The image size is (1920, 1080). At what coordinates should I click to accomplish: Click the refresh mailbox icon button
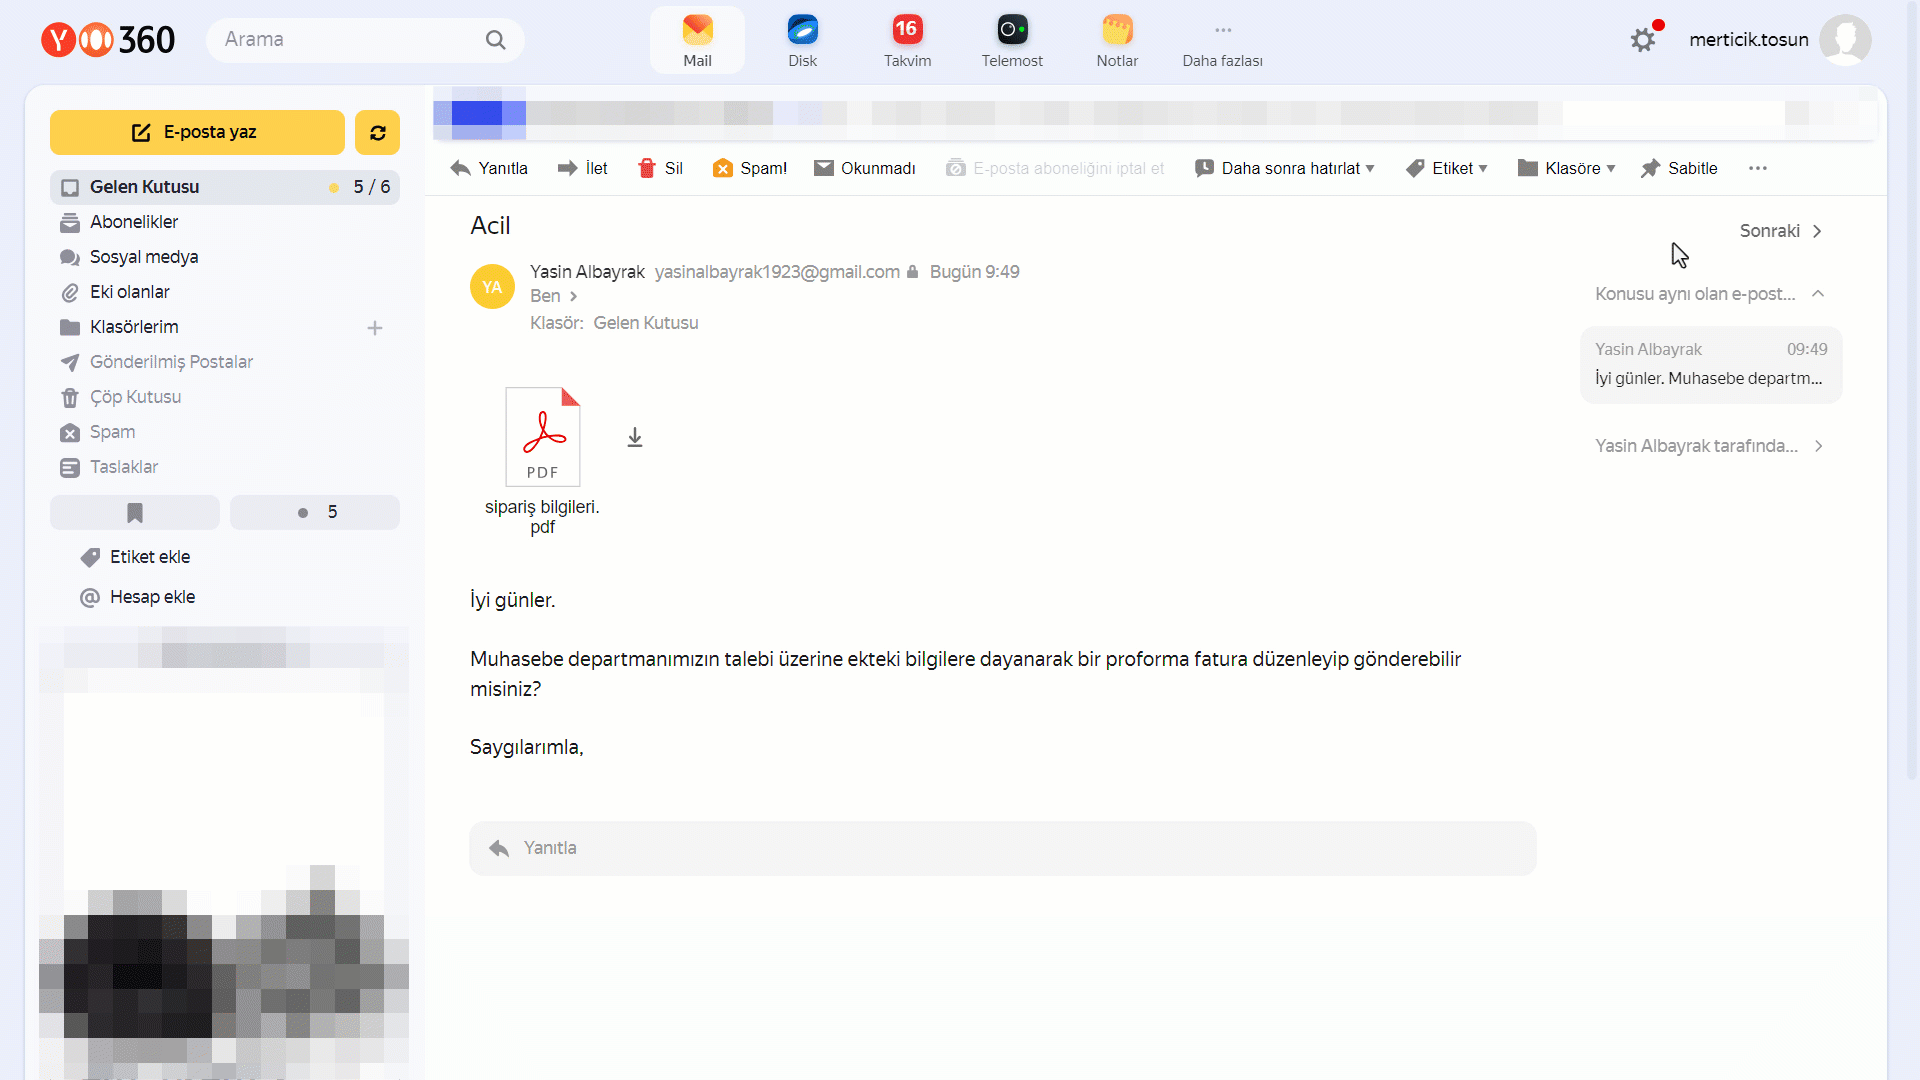tap(377, 133)
